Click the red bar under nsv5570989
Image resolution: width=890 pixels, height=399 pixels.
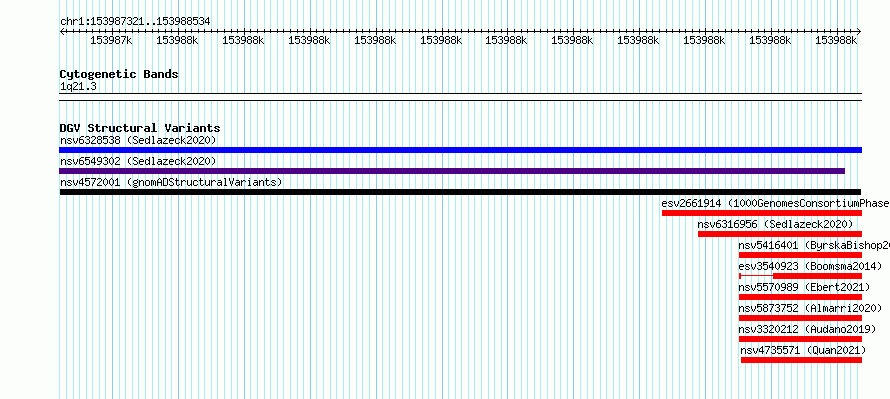pos(800,297)
